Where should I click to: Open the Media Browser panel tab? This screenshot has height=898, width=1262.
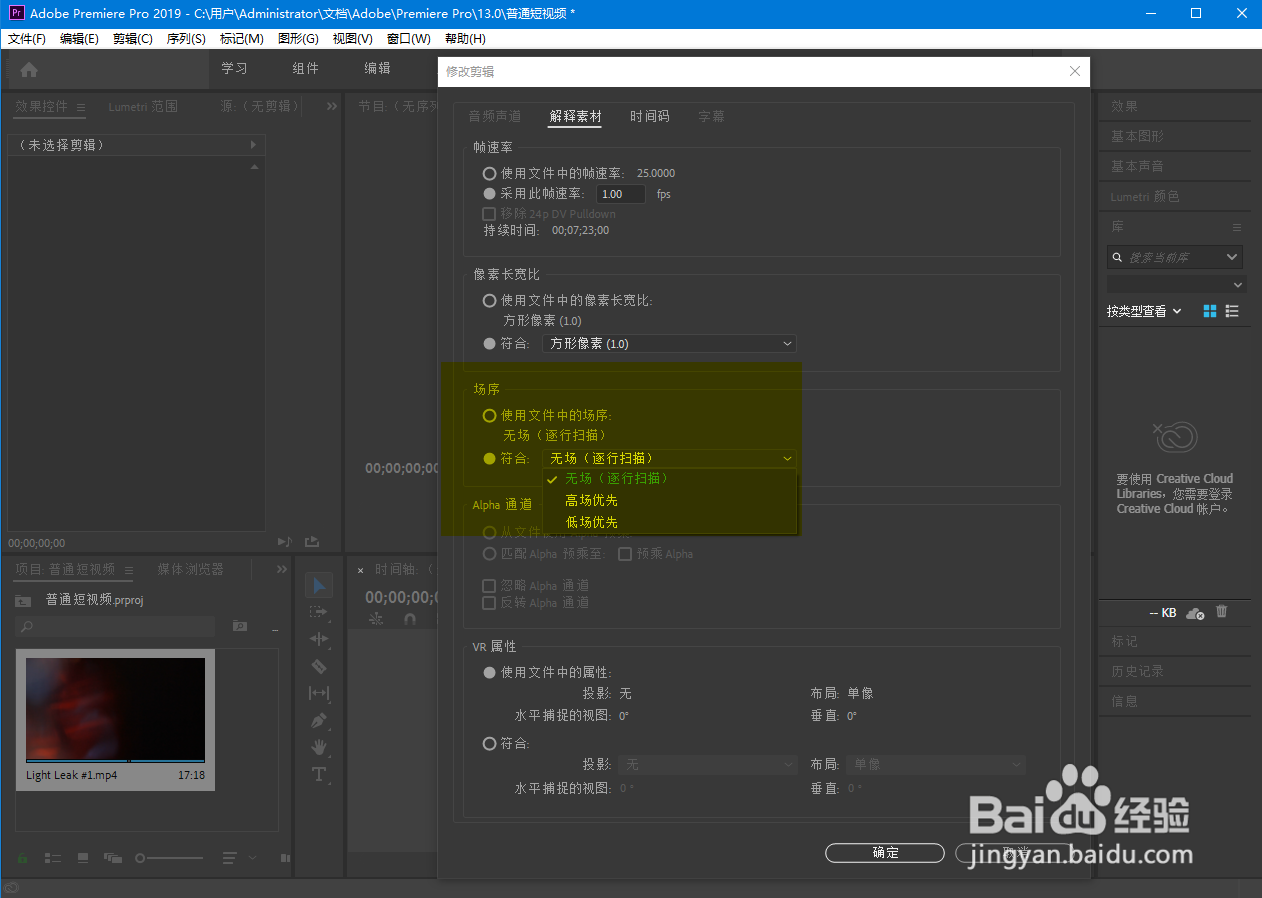pos(190,569)
